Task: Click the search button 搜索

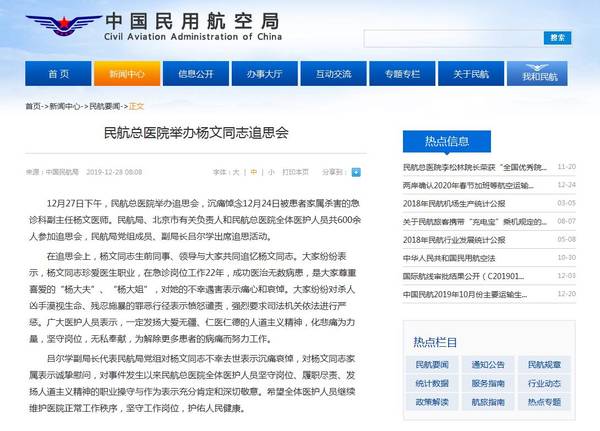Action: [x=557, y=38]
